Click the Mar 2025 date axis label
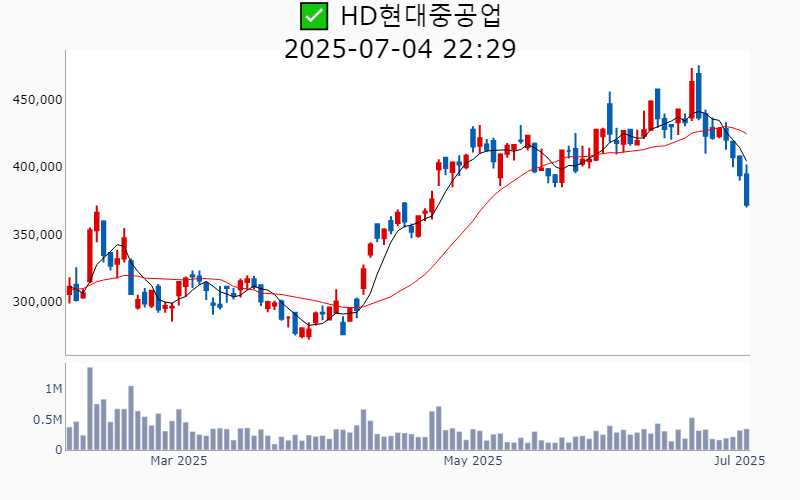 click(179, 461)
